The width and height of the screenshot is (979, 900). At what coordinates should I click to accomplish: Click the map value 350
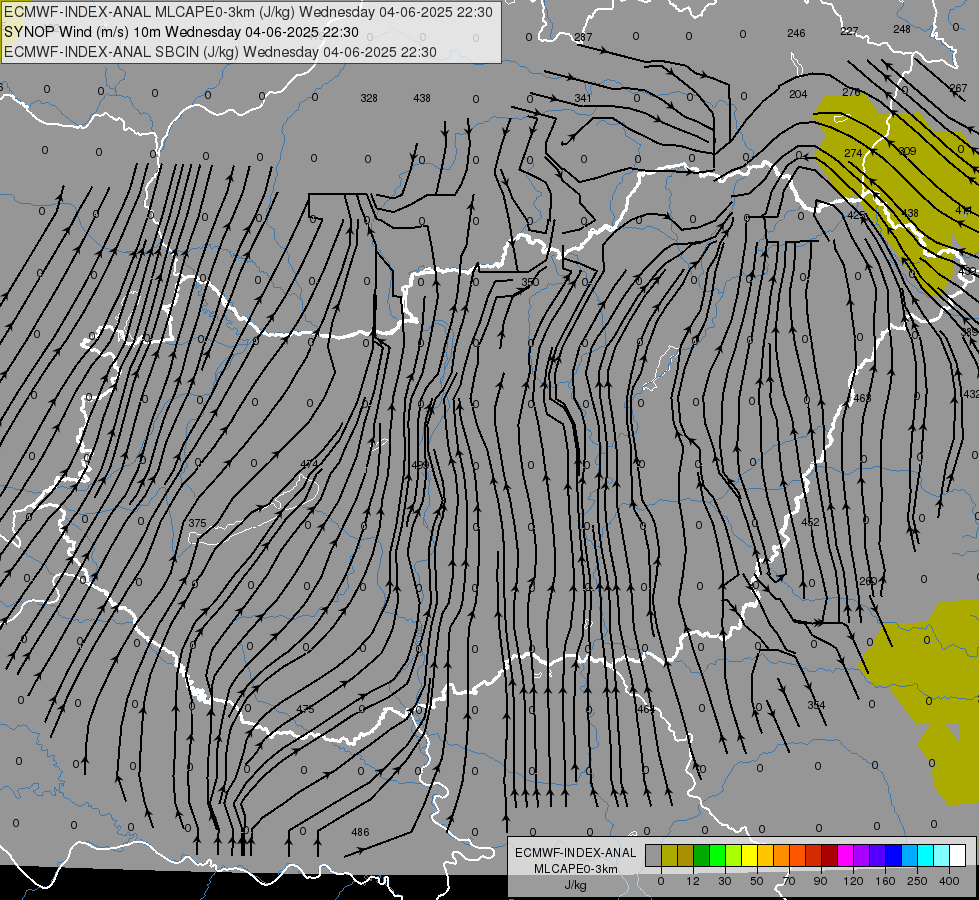point(530,282)
